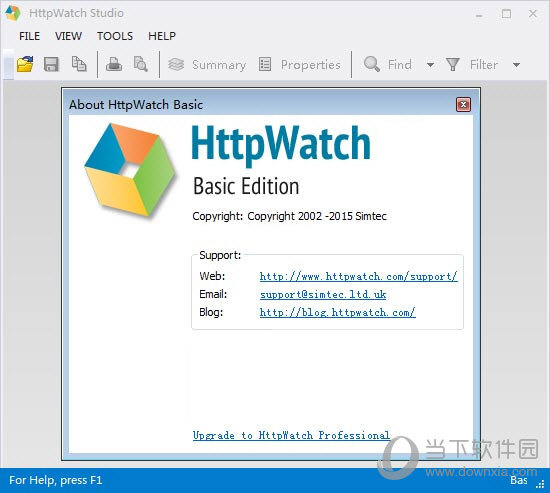The width and height of the screenshot is (550, 493).
Task: Open the VIEW menu
Action: [68, 36]
